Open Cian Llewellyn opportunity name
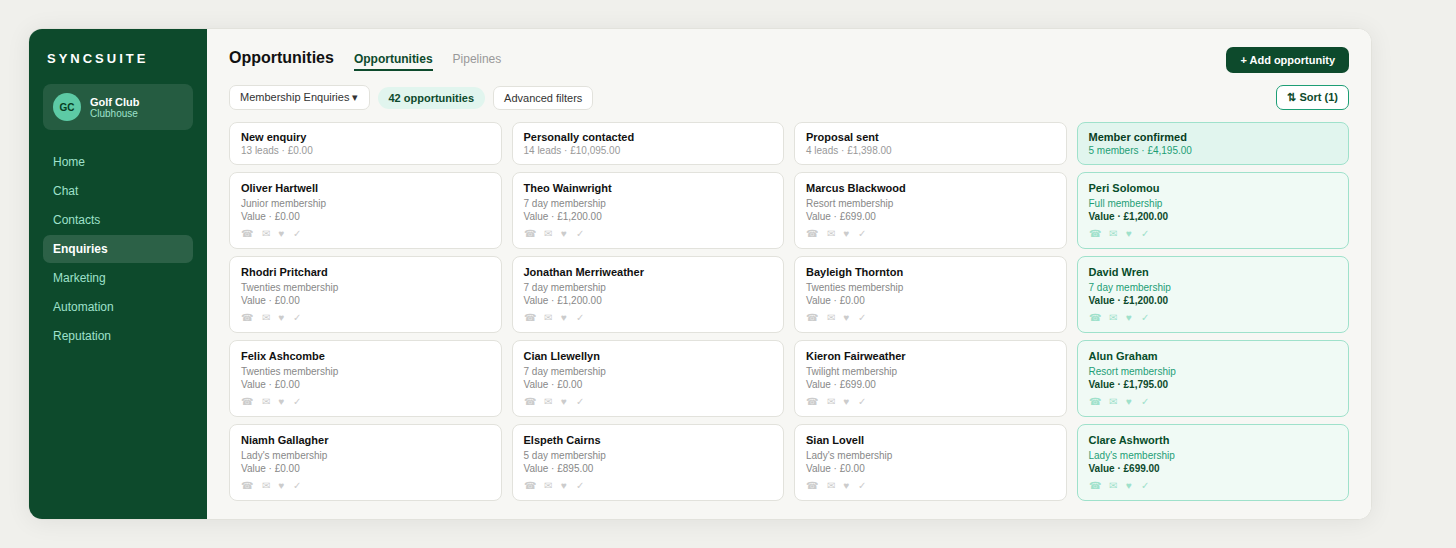The image size is (1456, 548). pos(562,356)
